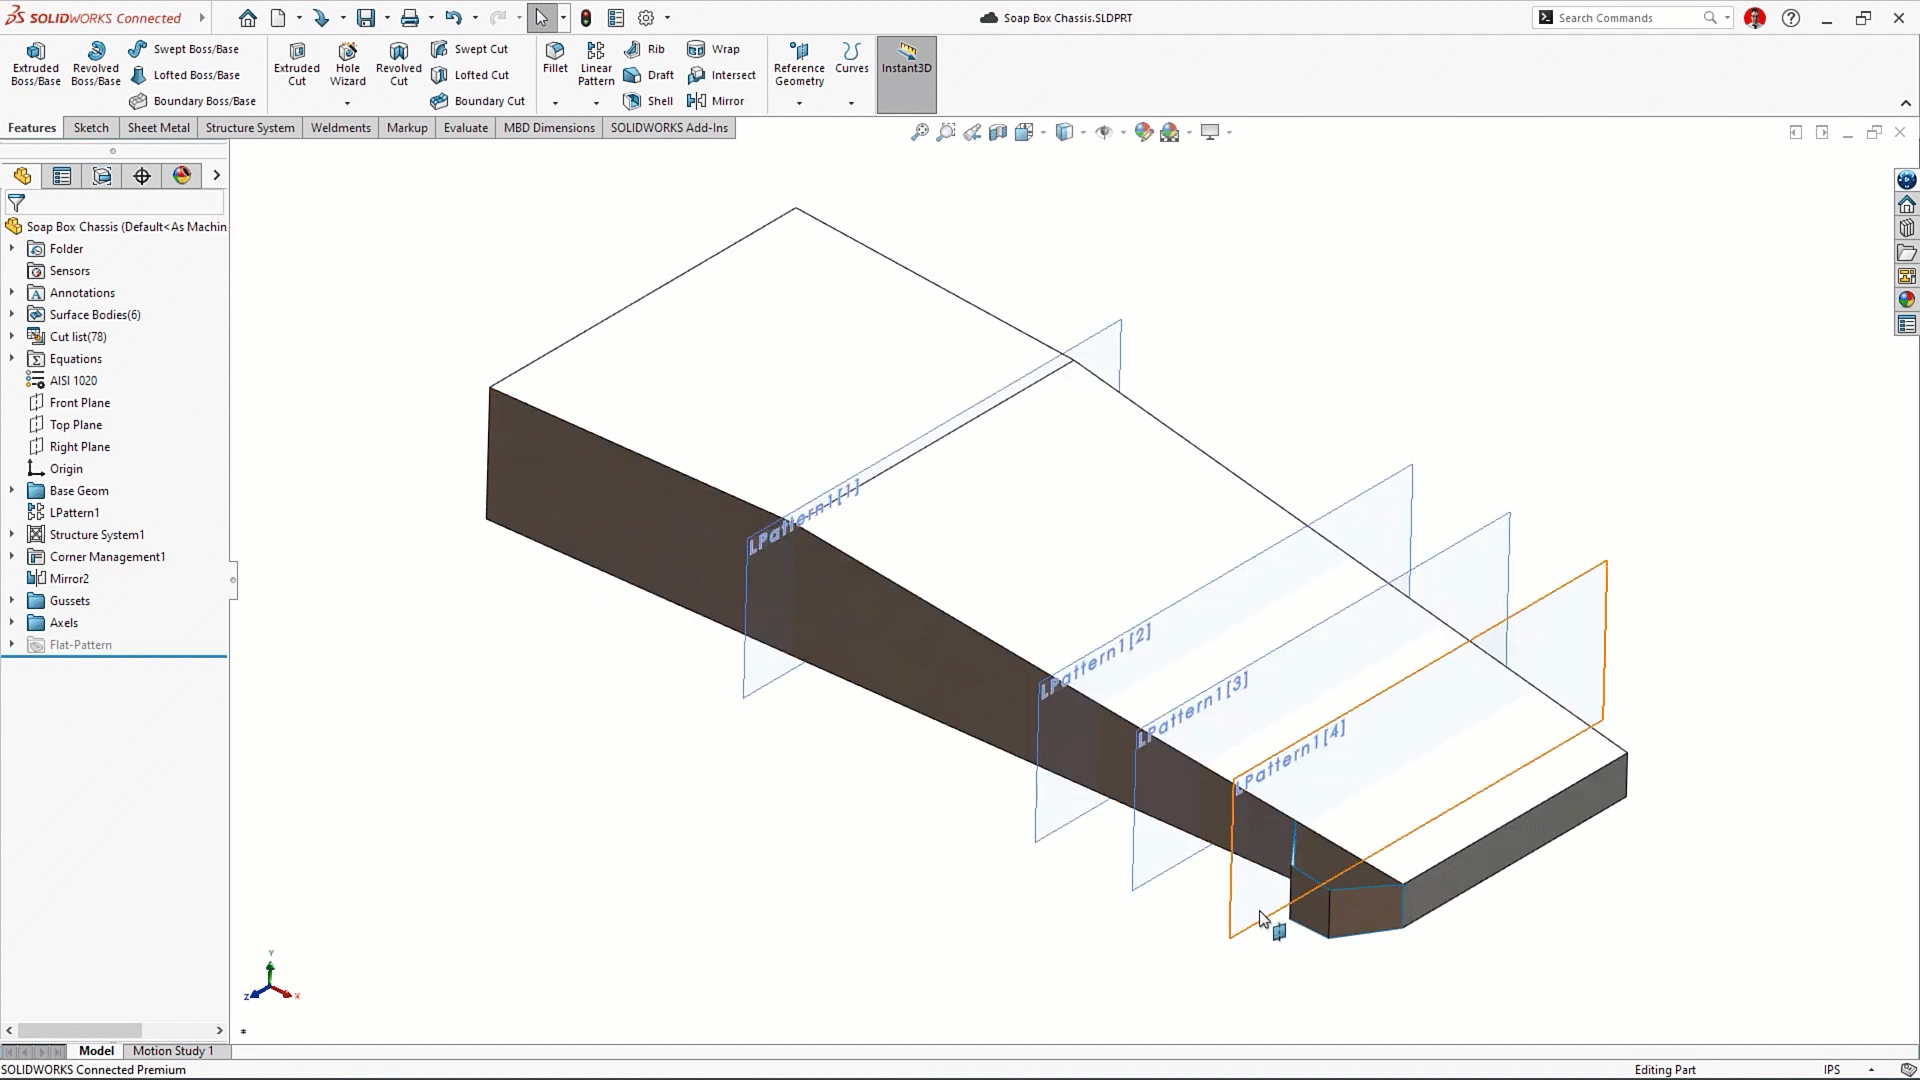Switch to the Evaluate tab
The width and height of the screenshot is (1920, 1080).
pyautogui.click(x=466, y=128)
